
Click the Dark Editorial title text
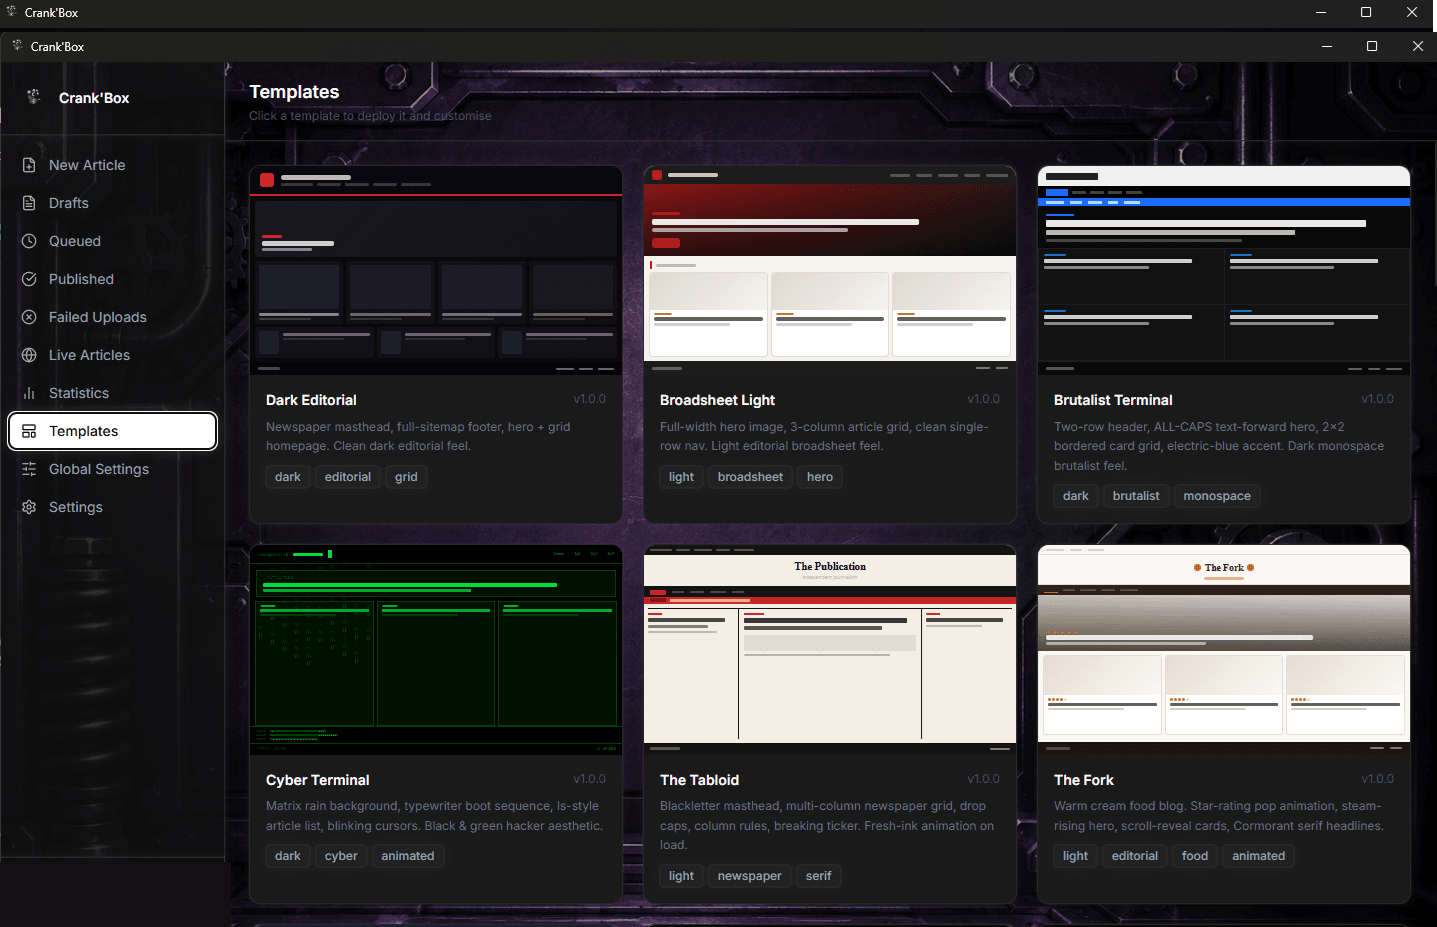coord(311,400)
